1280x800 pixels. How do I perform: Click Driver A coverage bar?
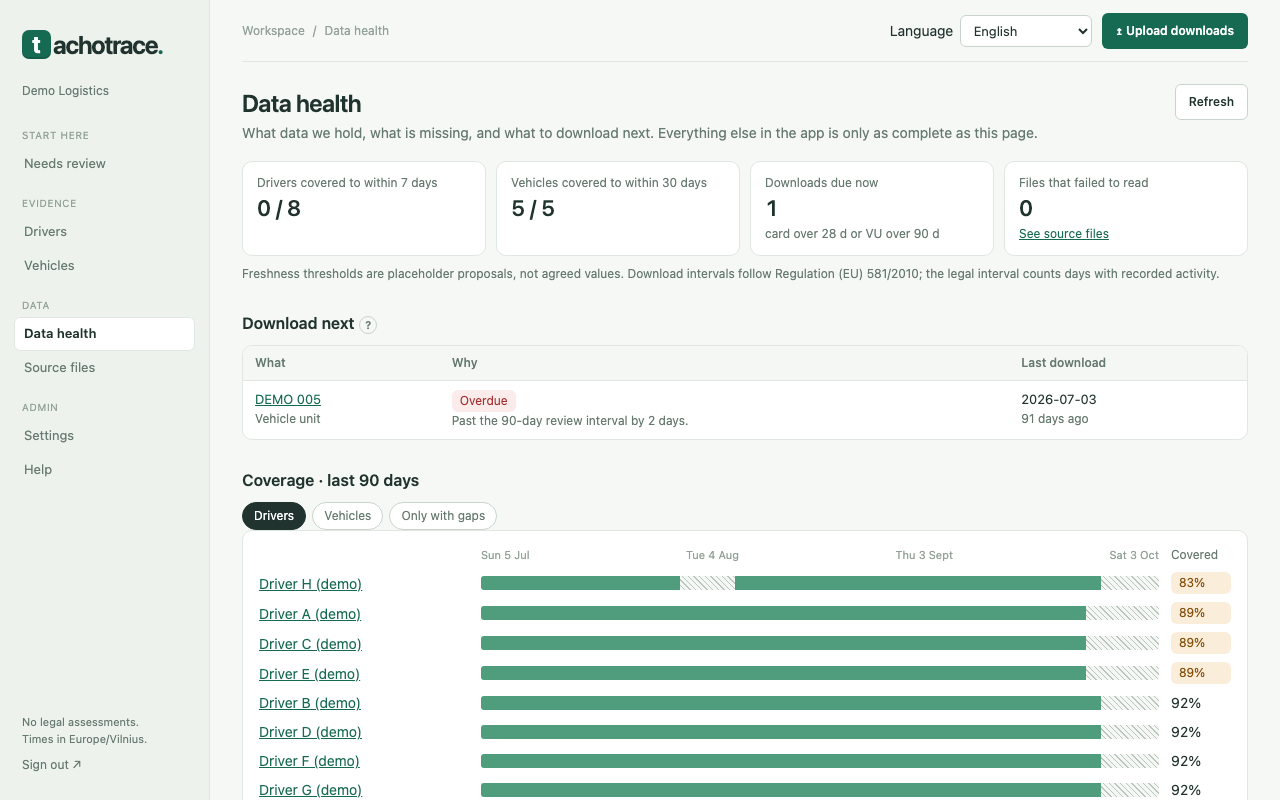[x=820, y=613]
